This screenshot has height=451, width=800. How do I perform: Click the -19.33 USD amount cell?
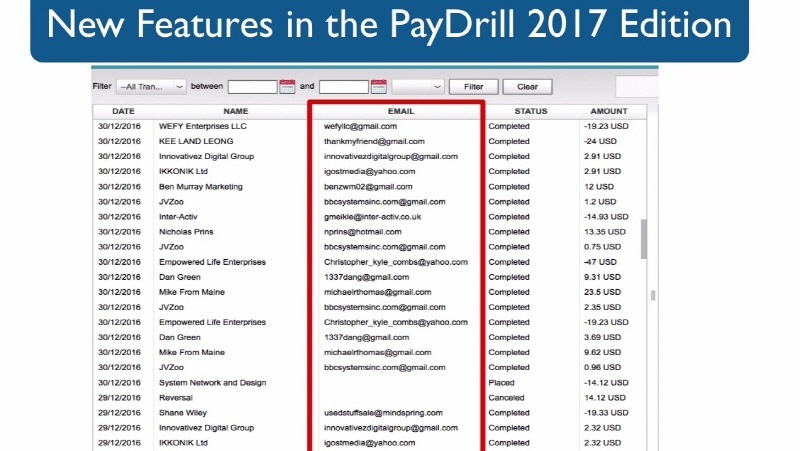point(606,413)
